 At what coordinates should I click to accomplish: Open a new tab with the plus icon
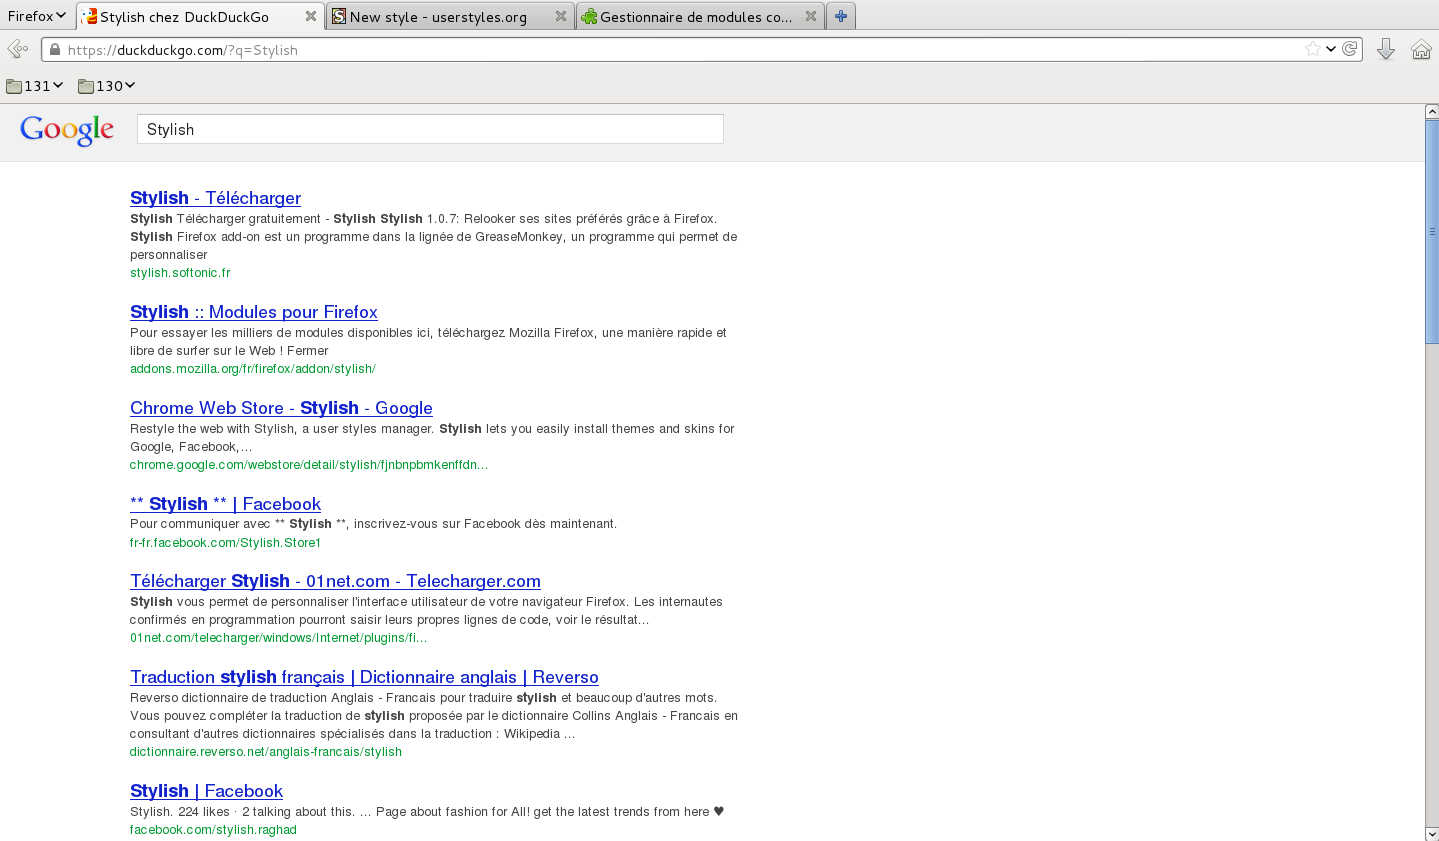838,15
